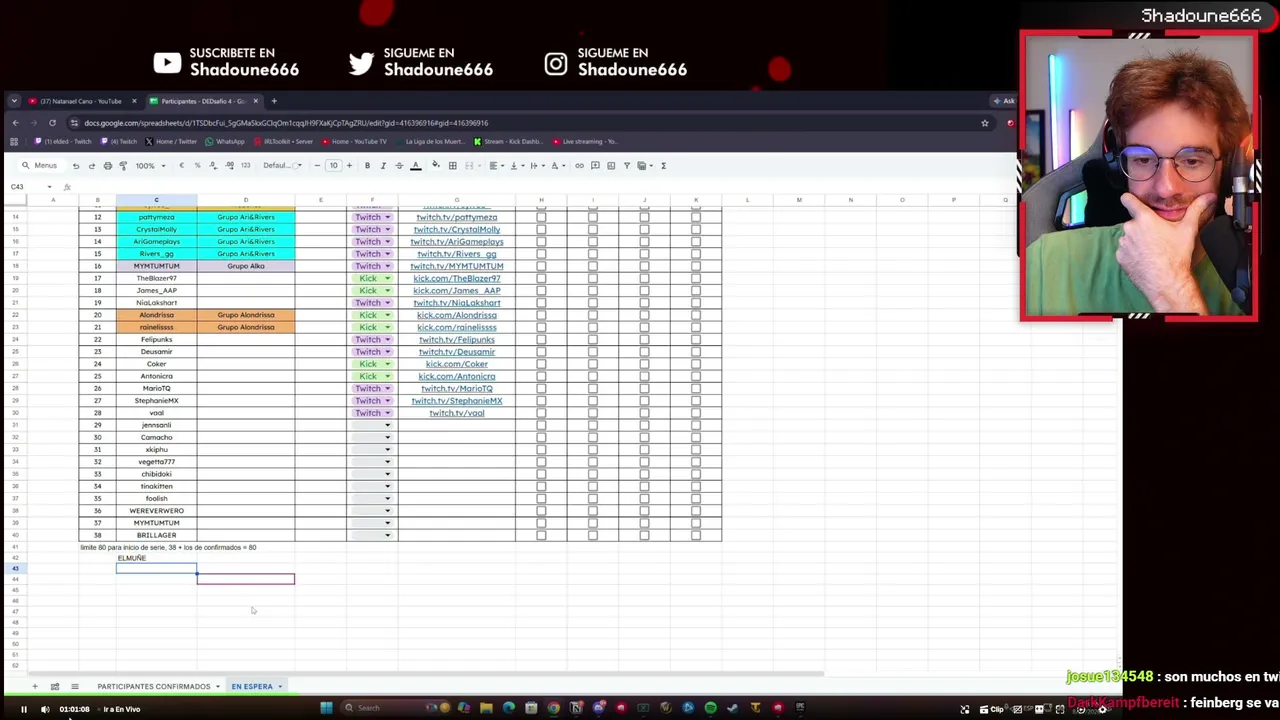Check third checkbox in MarioTQ row
1280x720 pixels.
[644, 388]
